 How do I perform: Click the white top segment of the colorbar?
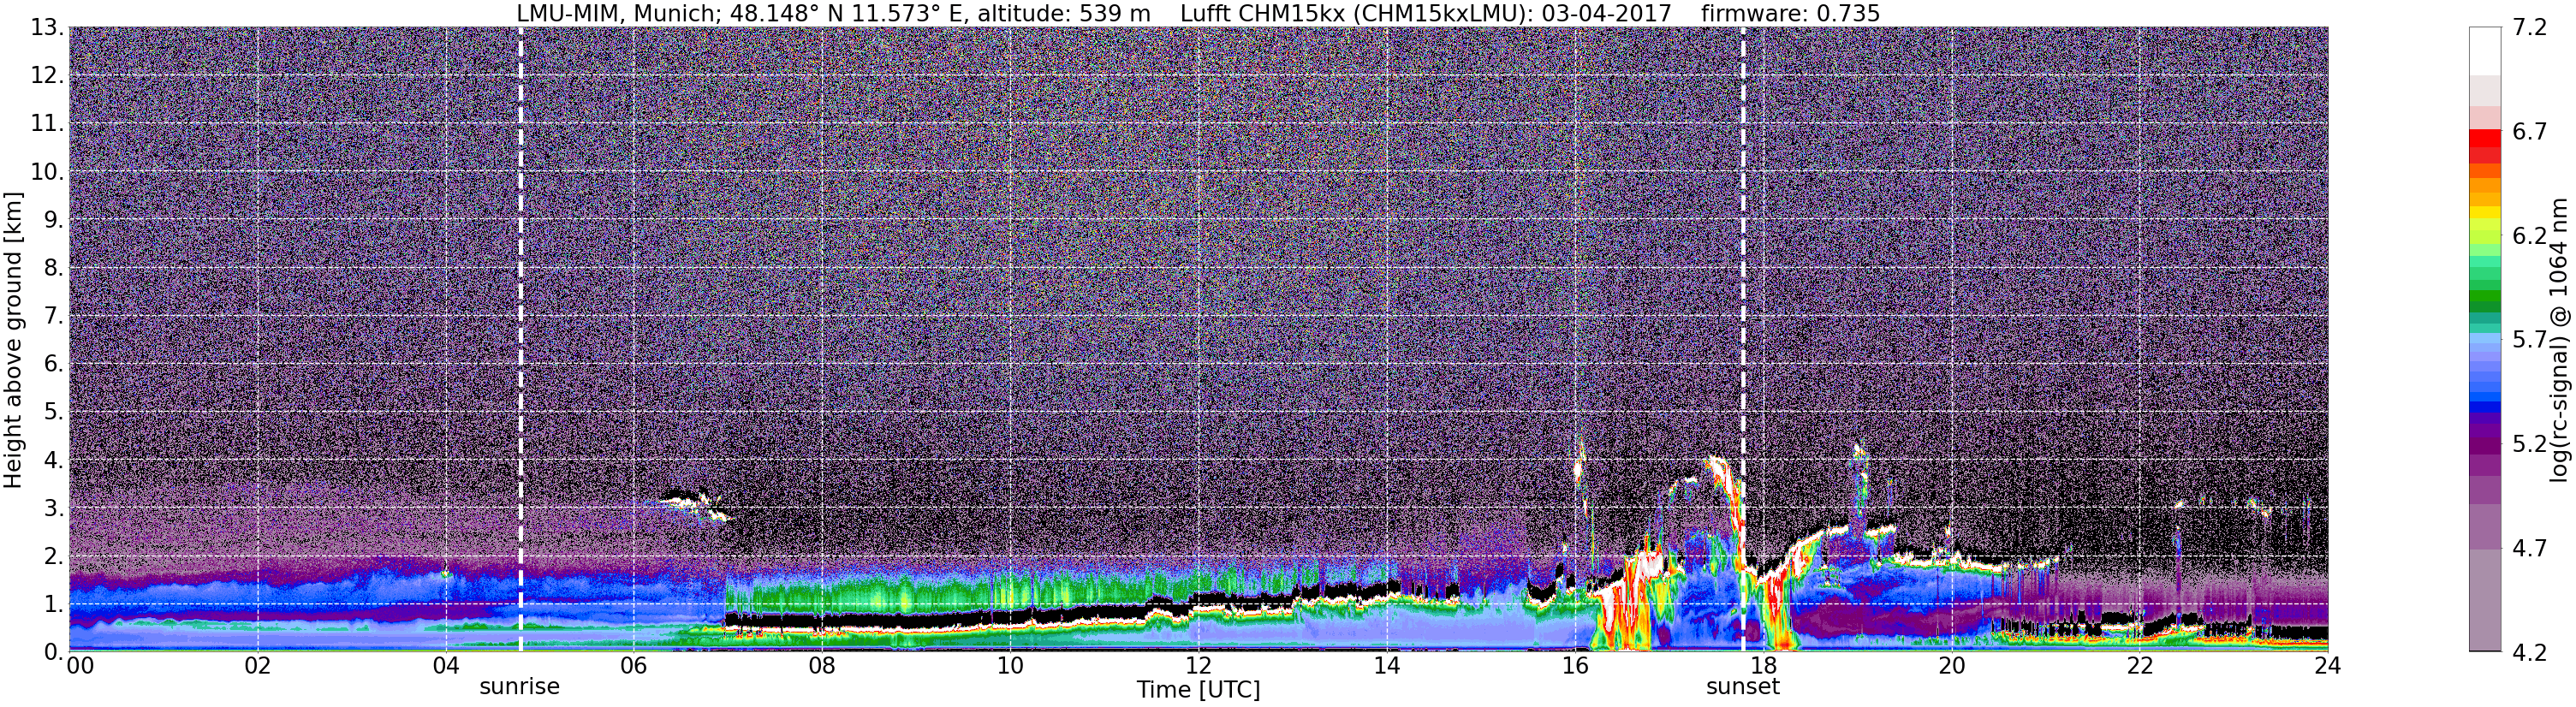click(x=2485, y=51)
